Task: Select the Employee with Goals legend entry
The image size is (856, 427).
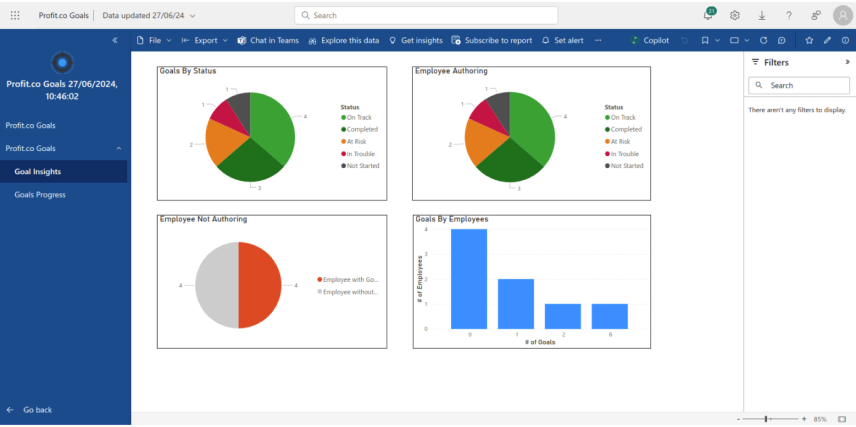Action: pos(348,279)
